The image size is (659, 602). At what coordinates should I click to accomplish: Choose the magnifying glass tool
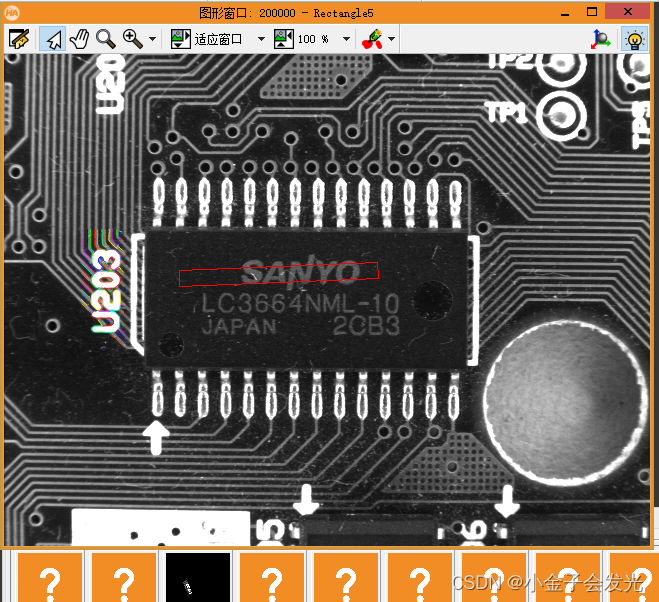pyautogui.click(x=105, y=39)
